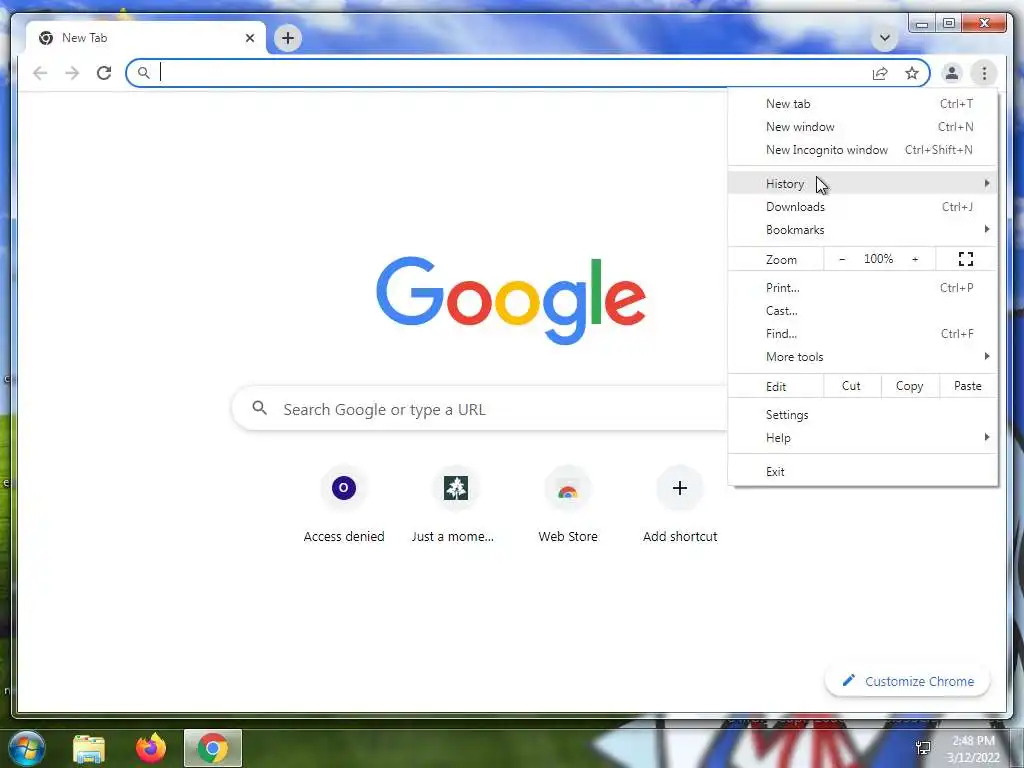Expand the More tools submenu
This screenshot has width=1024, height=768.
[863, 357]
